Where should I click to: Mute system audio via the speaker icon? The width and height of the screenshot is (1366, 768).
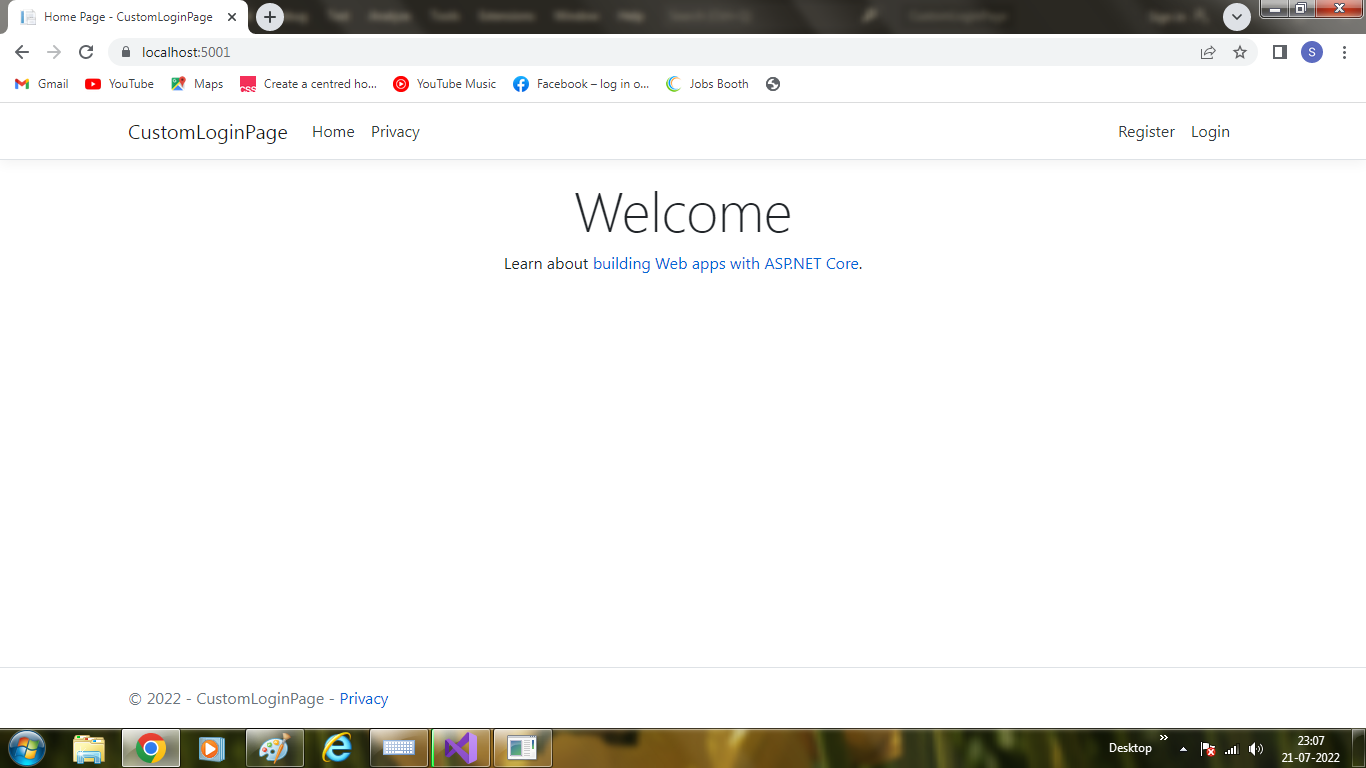[x=1256, y=748]
